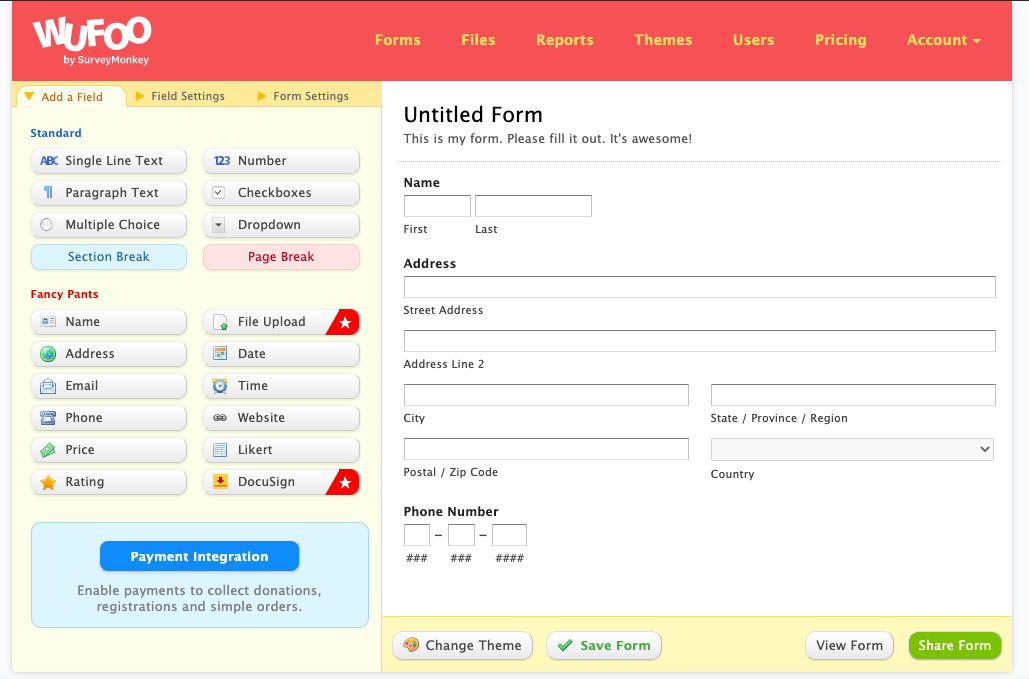
Task: Click the Street Address input field
Action: pyautogui.click(x=700, y=287)
